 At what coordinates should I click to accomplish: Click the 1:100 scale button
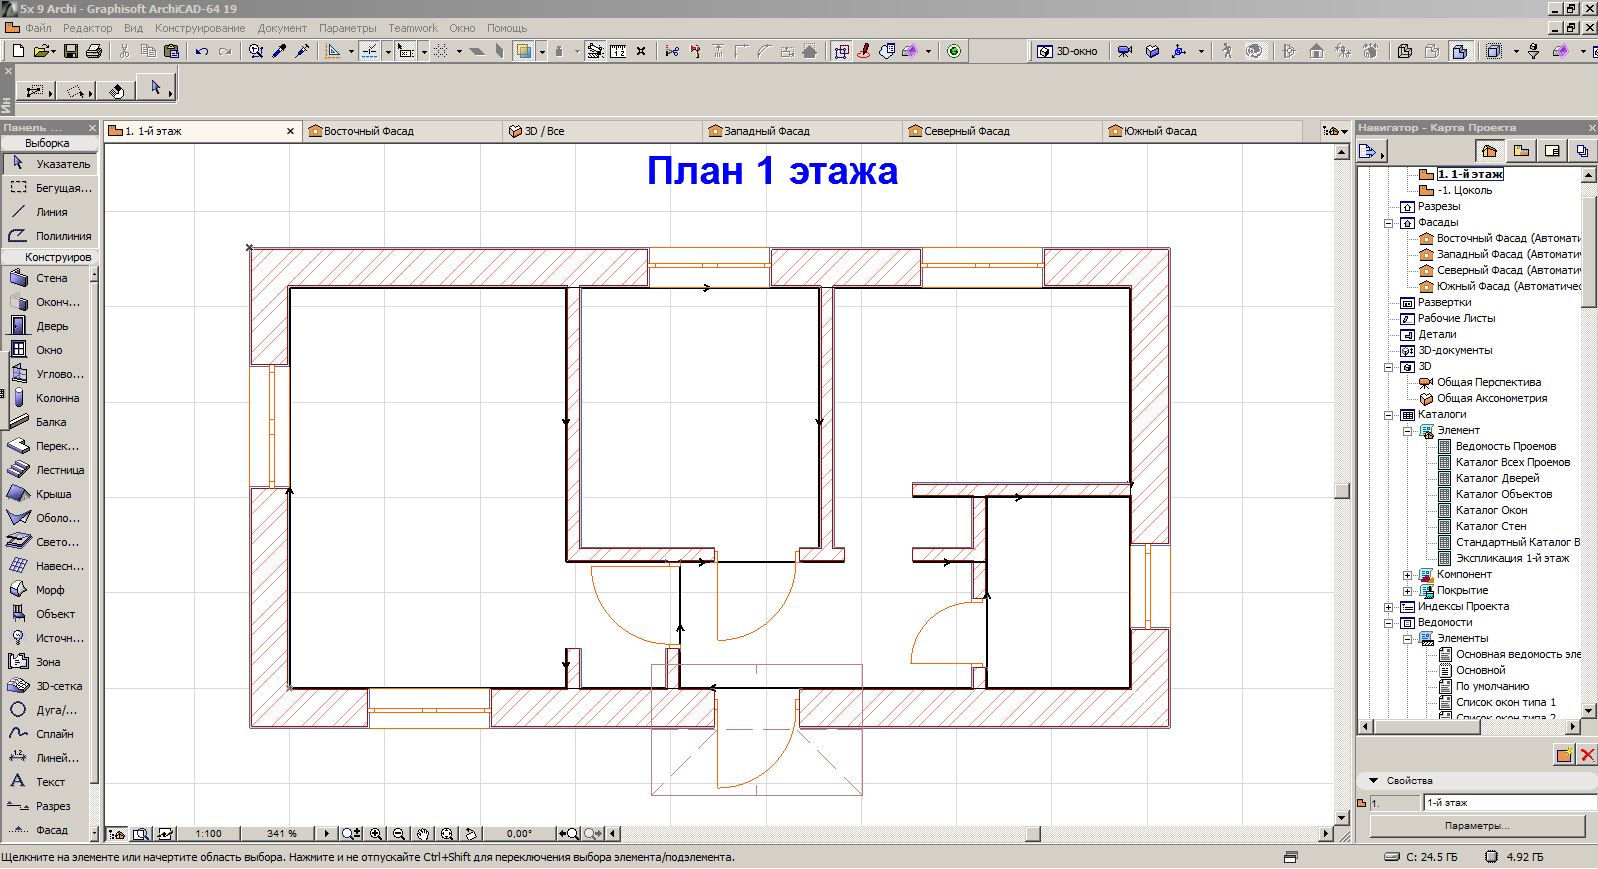[209, 833]
